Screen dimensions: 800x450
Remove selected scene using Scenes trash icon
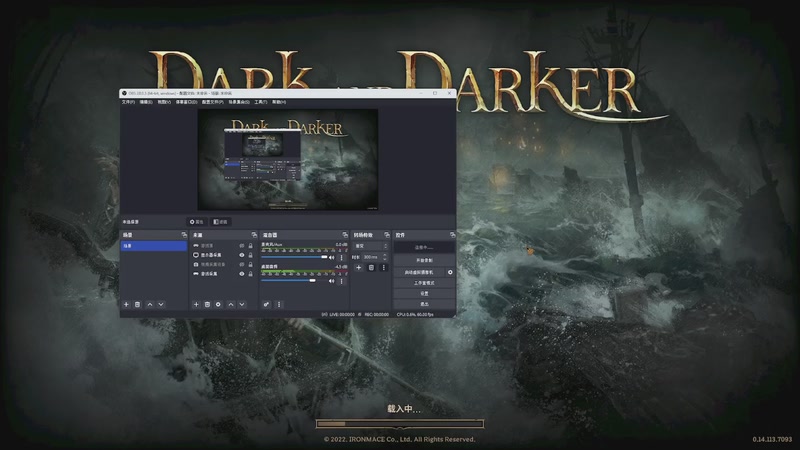137,305
